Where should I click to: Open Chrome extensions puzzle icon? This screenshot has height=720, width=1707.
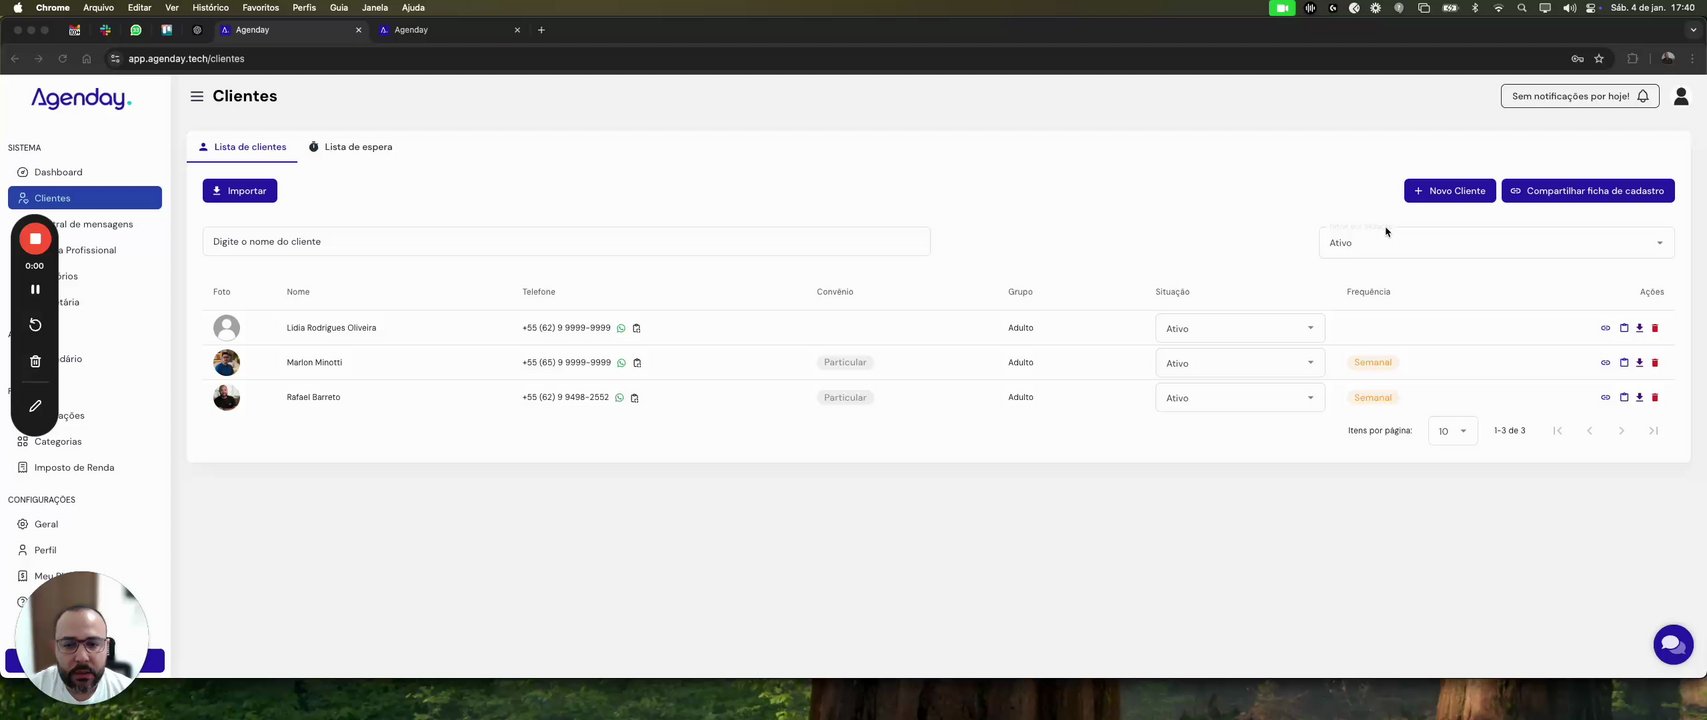pyautogui.click(x=1633, y=59)
